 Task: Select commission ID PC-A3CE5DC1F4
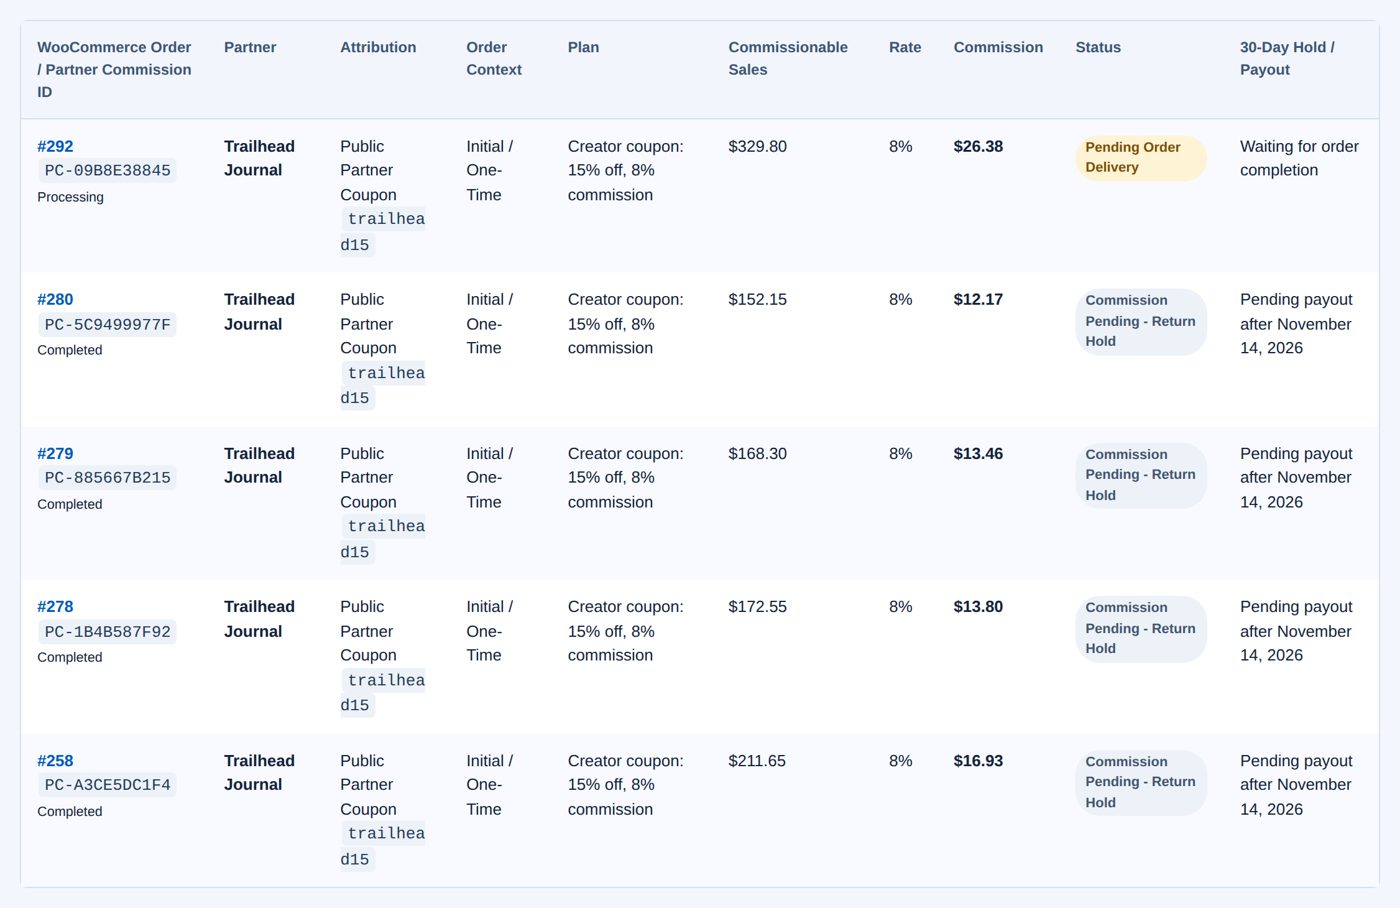[107, 785]
